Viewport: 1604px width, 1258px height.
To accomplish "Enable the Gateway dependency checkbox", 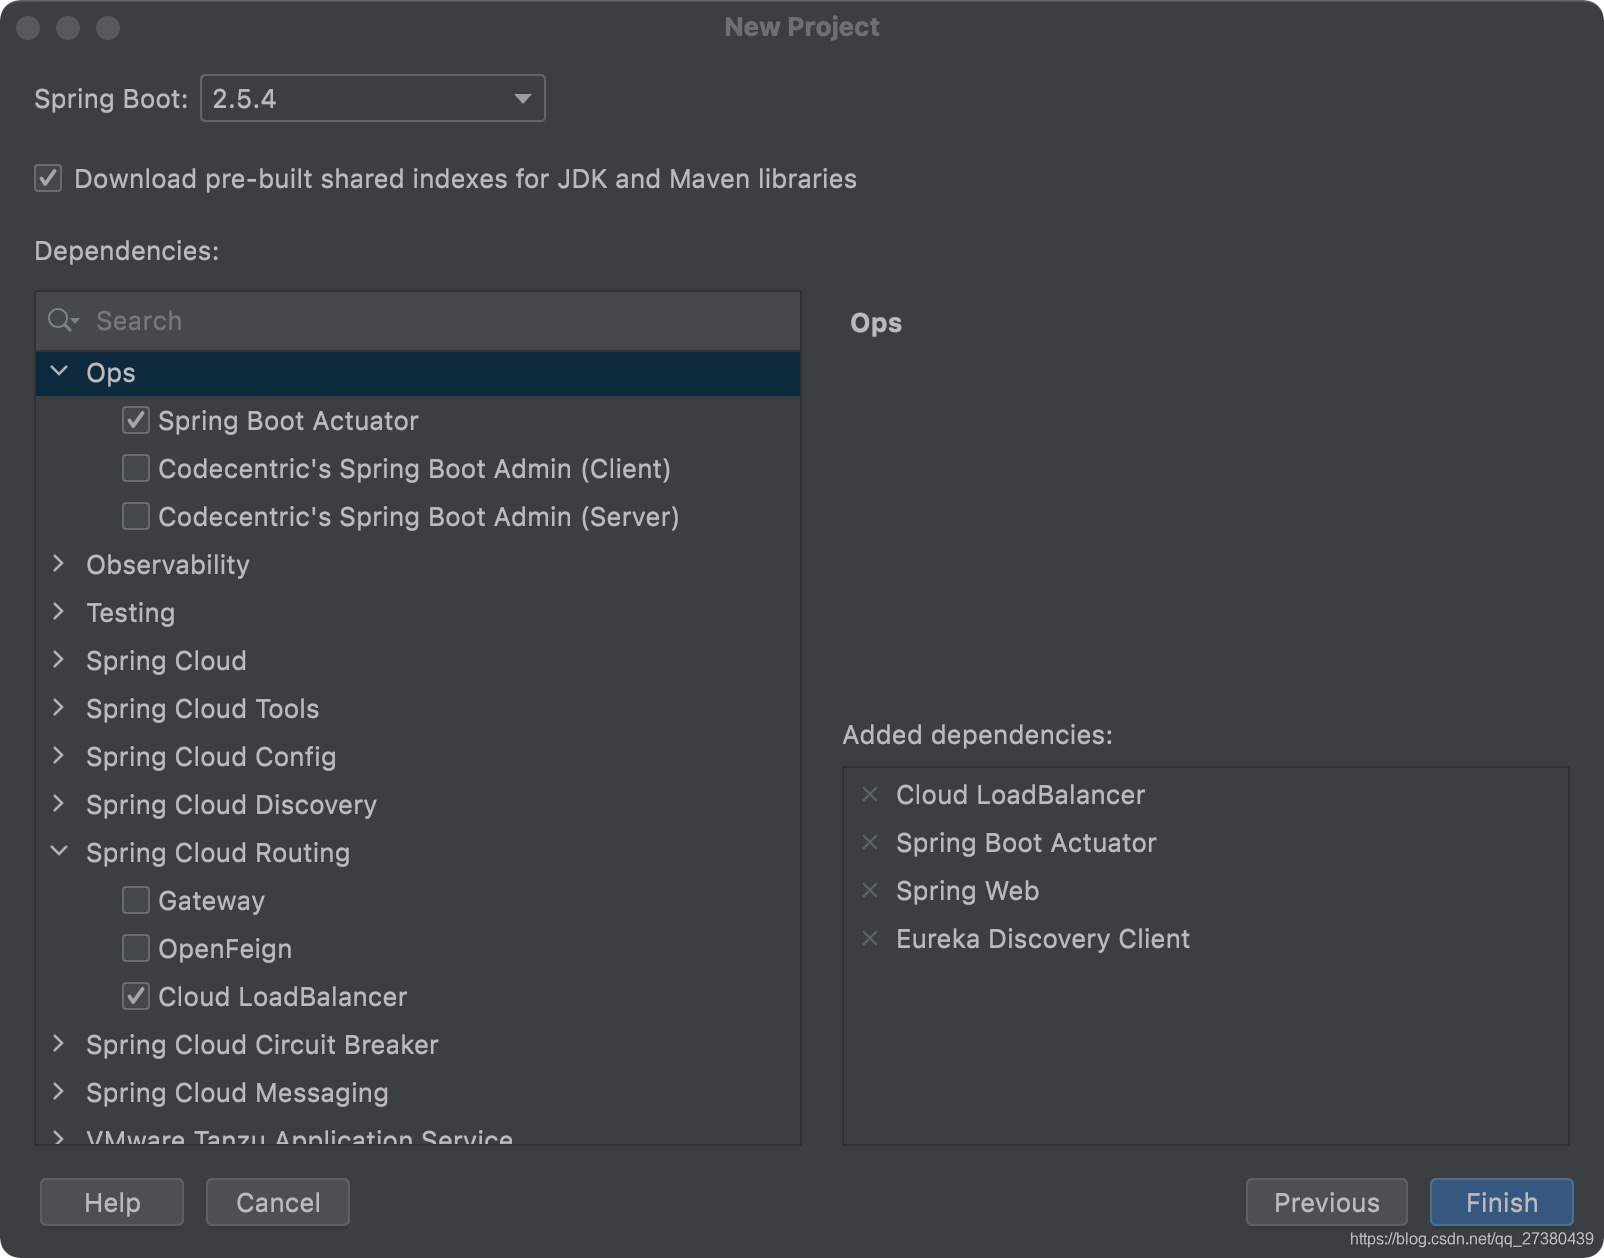I will point(136,900).
